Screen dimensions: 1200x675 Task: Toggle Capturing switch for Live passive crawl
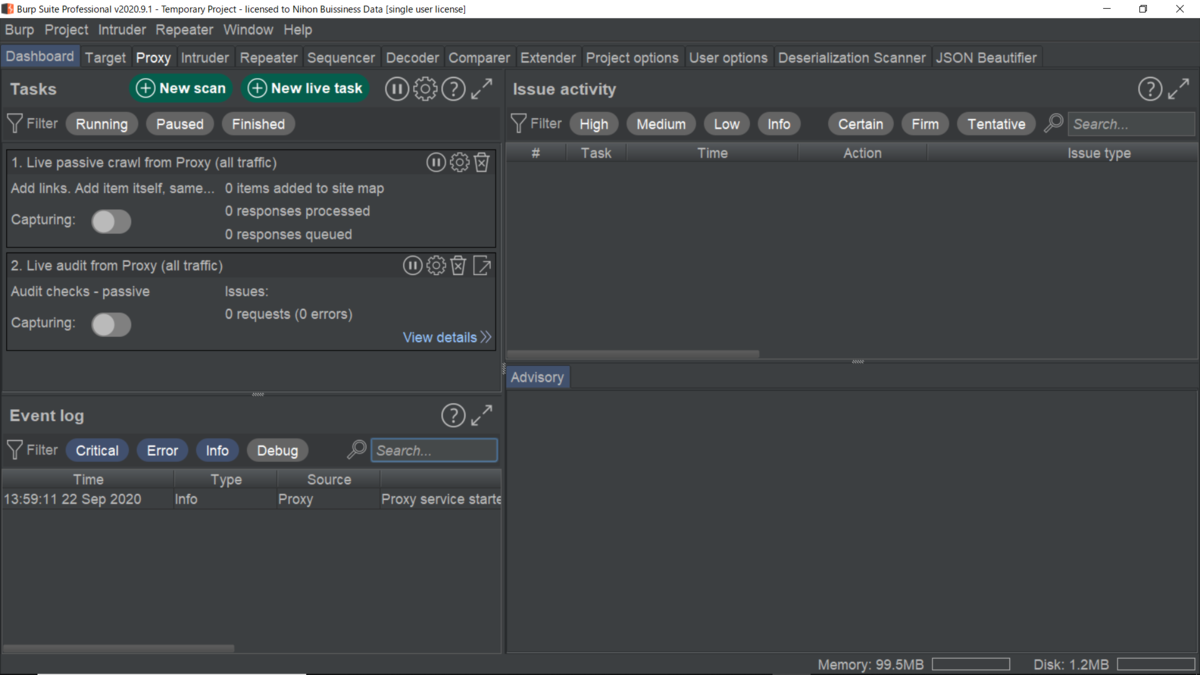111,221
